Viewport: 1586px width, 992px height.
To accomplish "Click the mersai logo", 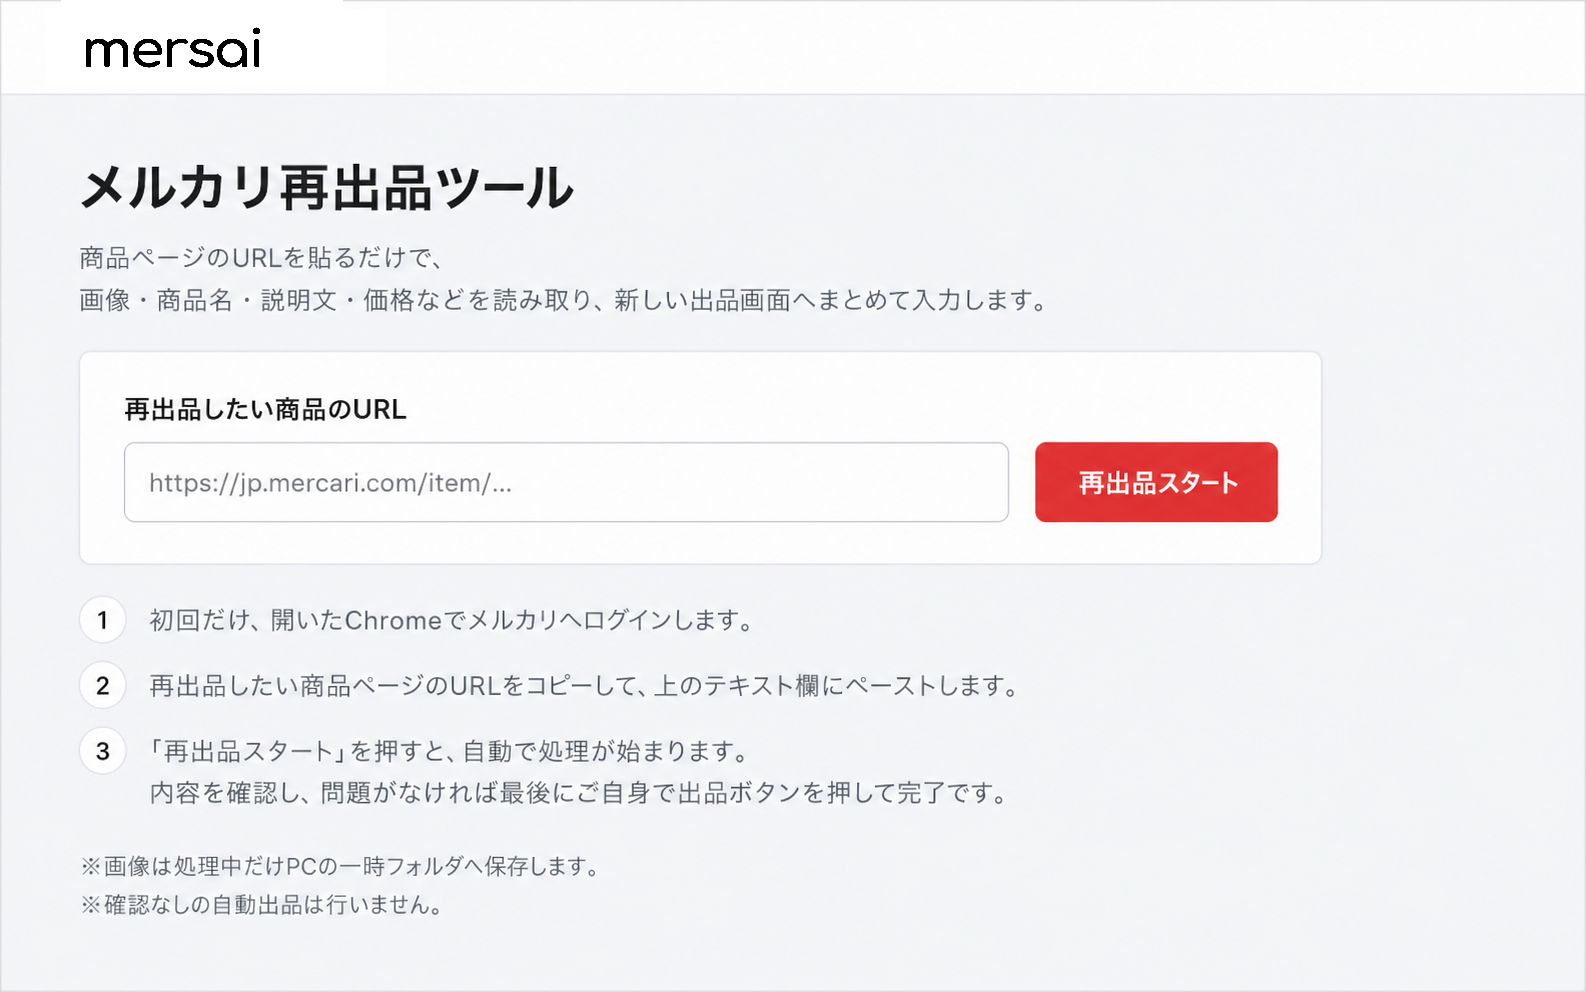I will click(x=173, y=49).
